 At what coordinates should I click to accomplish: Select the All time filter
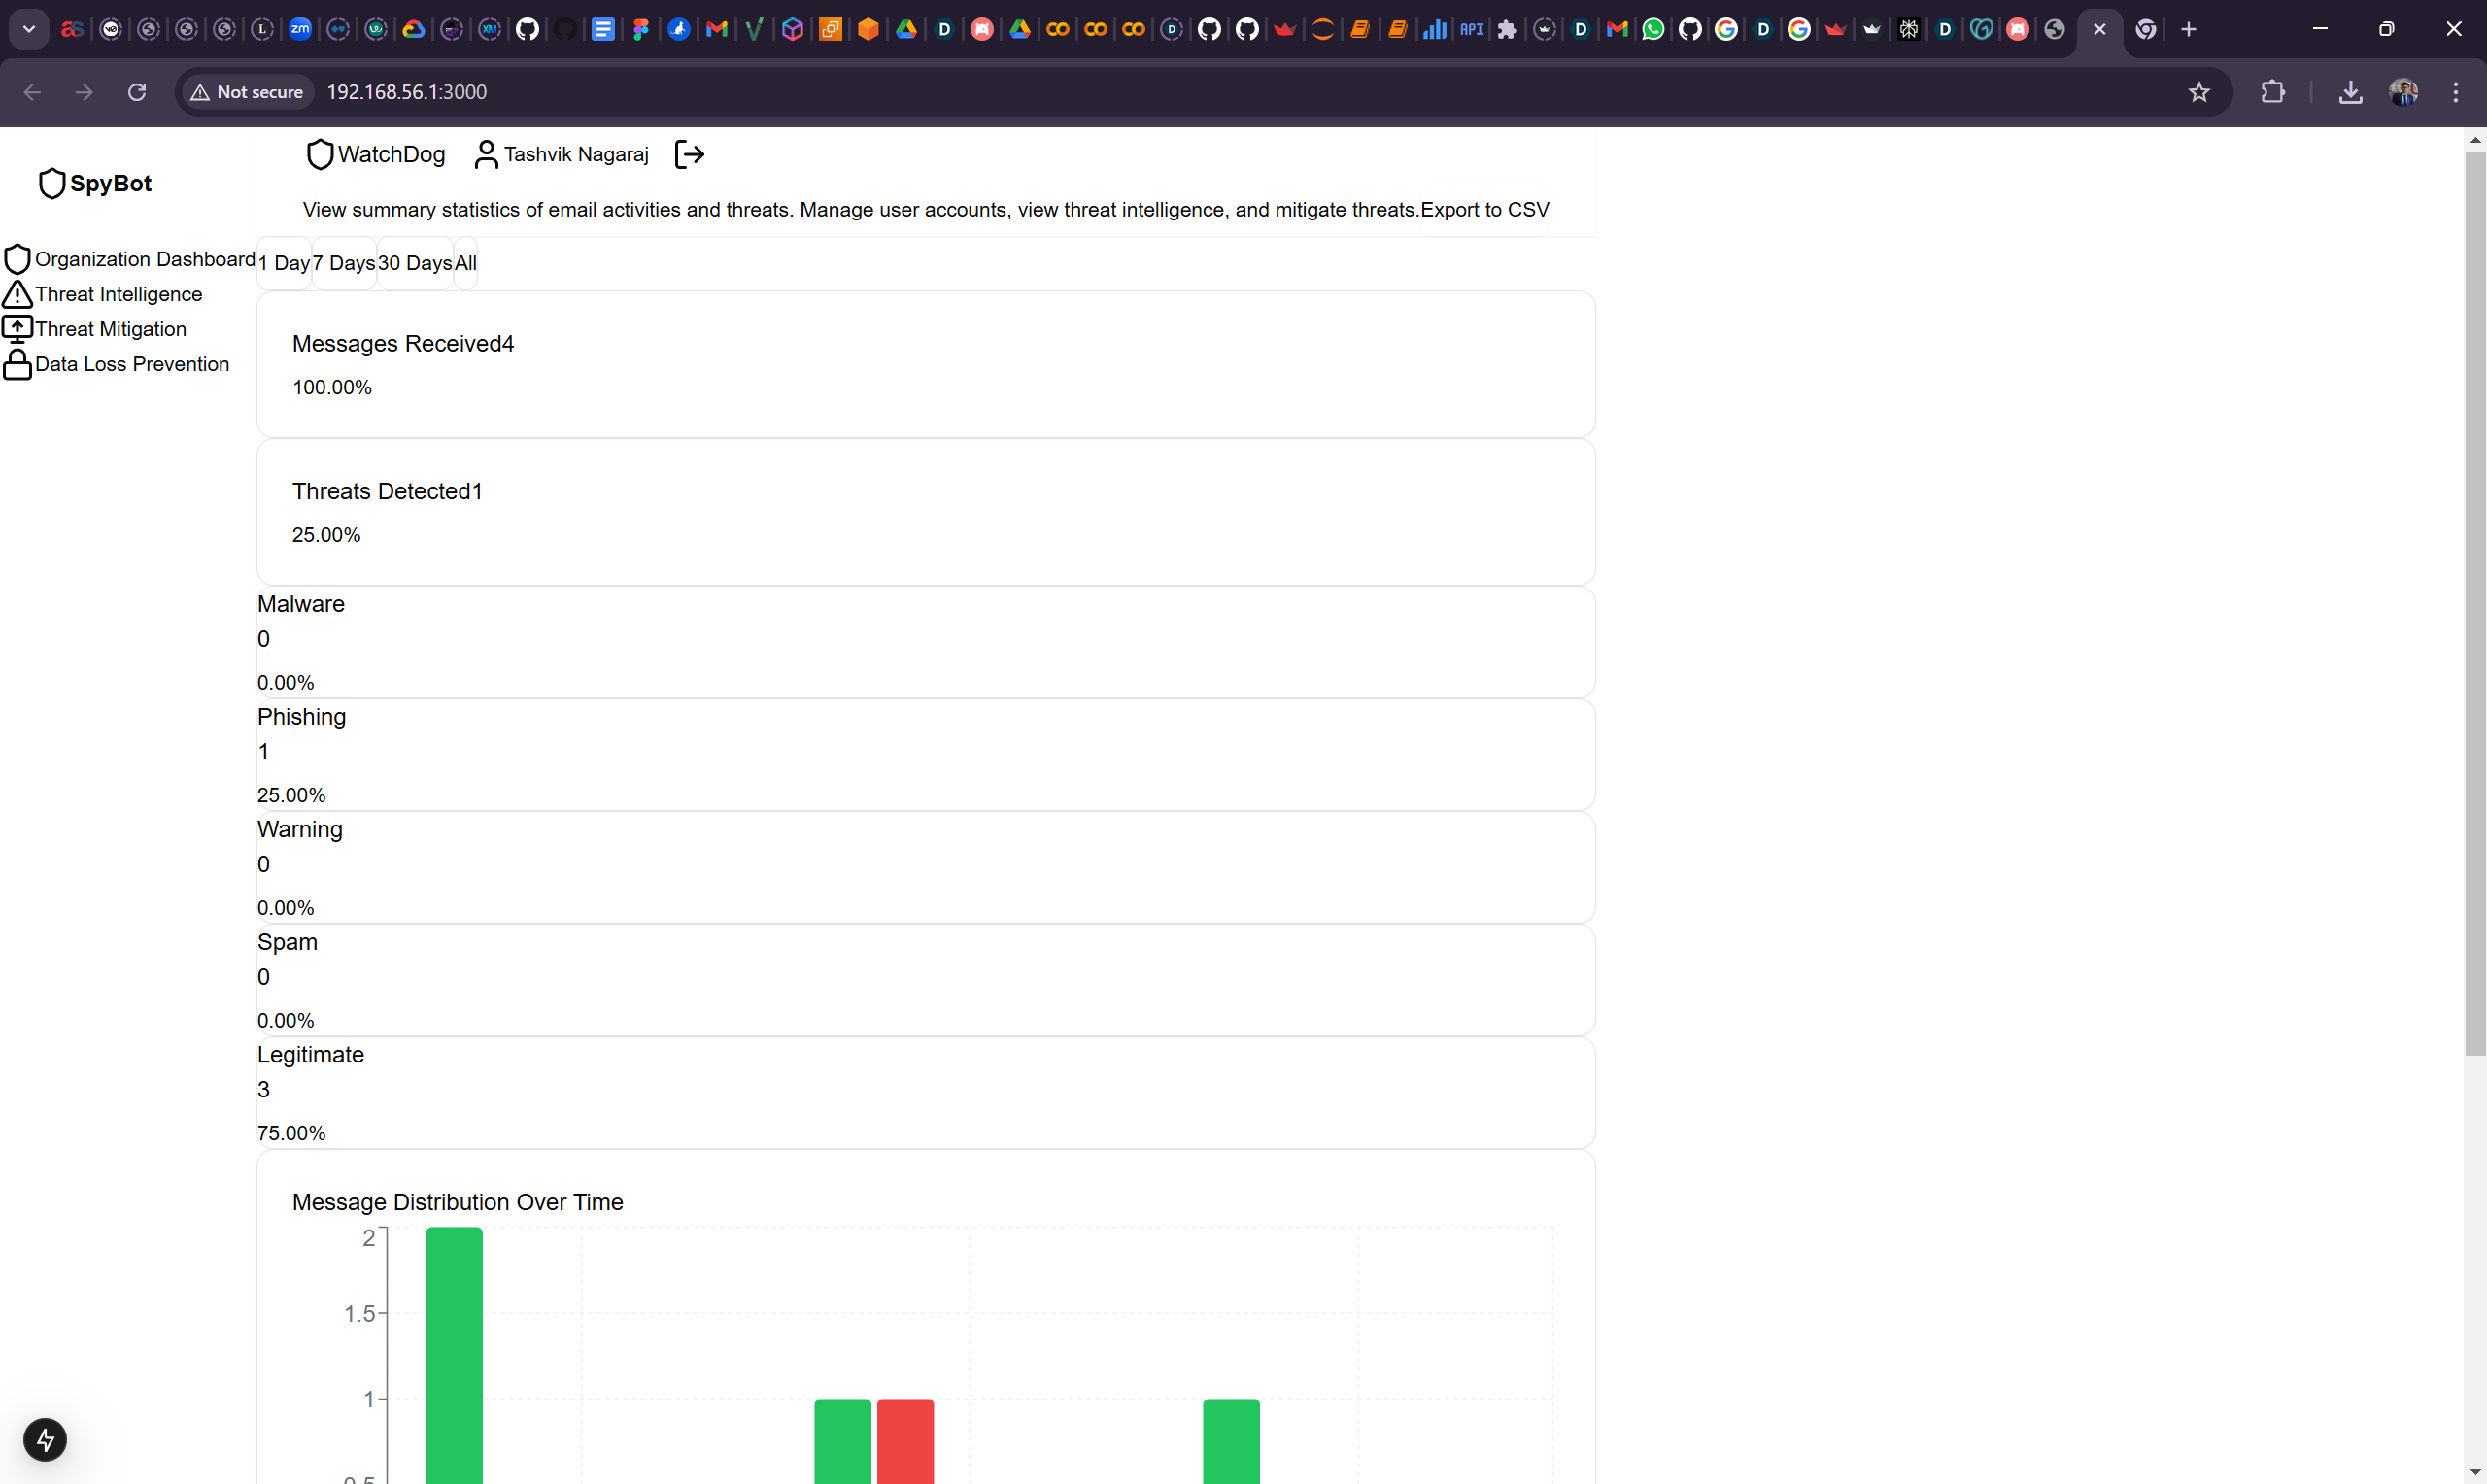click(x=466, y=263)
